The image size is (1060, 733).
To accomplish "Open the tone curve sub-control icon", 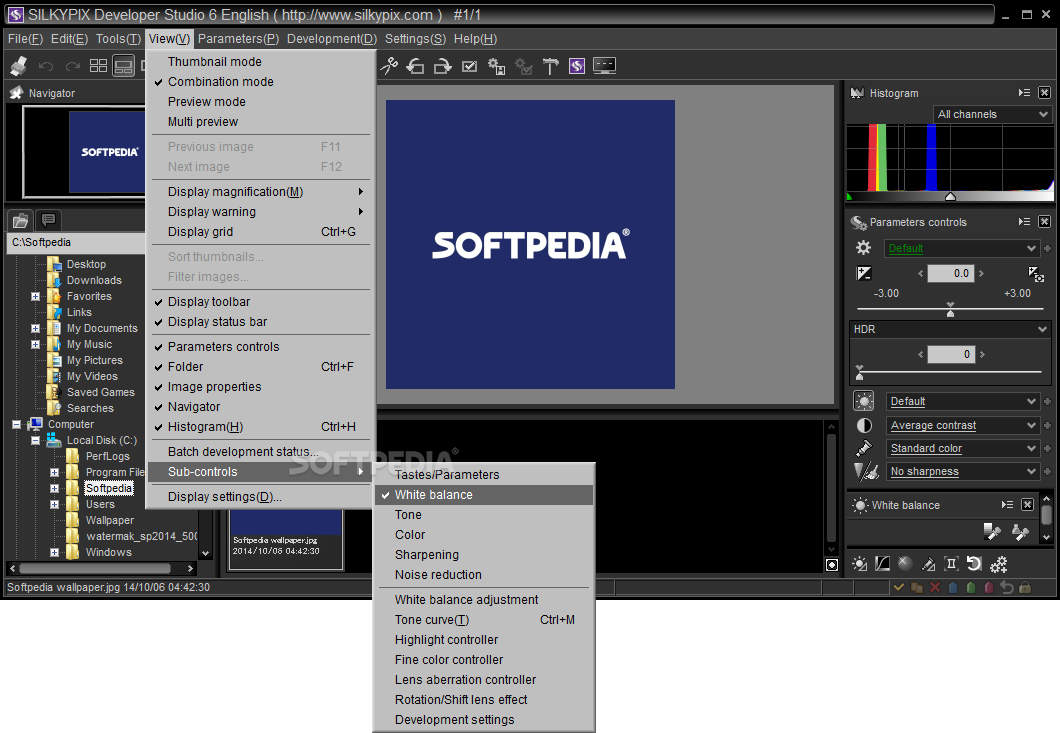I will click(882, 563).
